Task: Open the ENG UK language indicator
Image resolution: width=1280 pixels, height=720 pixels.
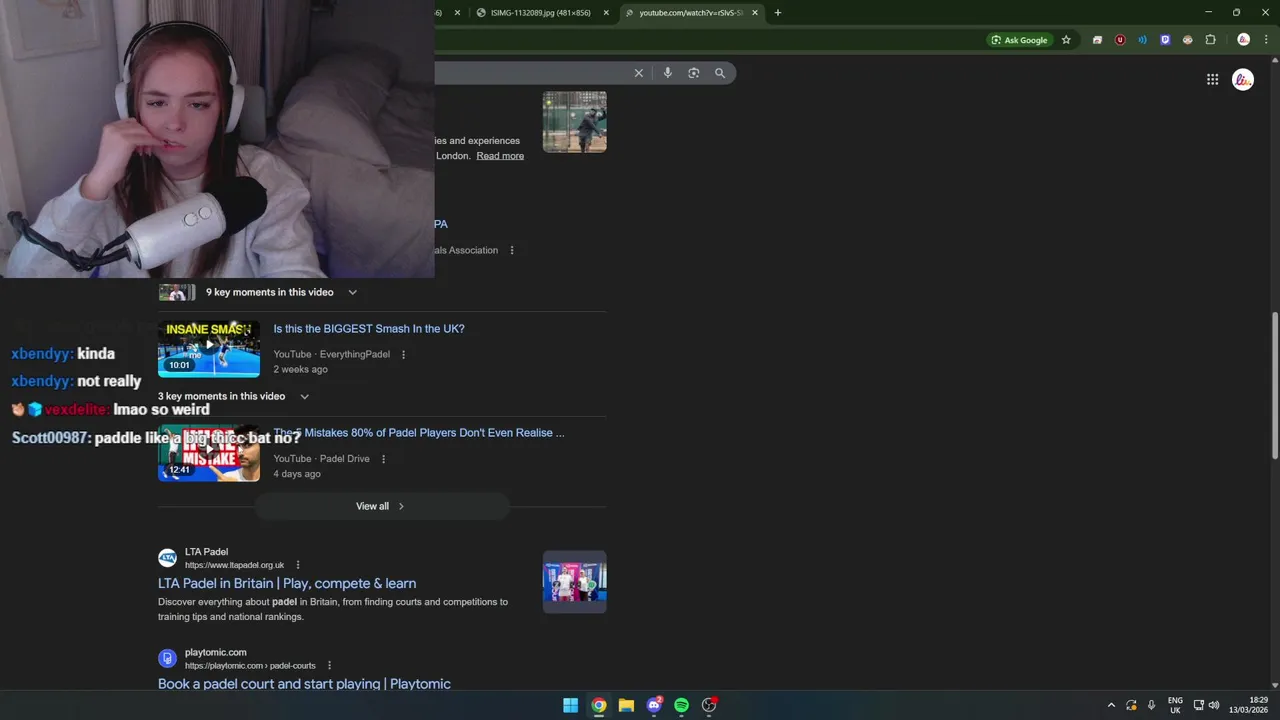Action: [x=1175, y=705]
